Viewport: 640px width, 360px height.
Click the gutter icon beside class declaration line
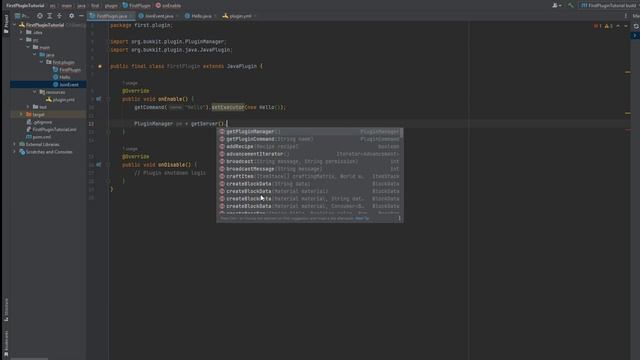(100, 66)
